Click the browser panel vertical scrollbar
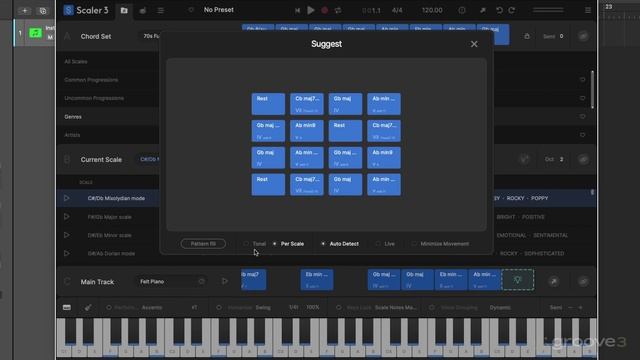640x360 pixels. 592,90
